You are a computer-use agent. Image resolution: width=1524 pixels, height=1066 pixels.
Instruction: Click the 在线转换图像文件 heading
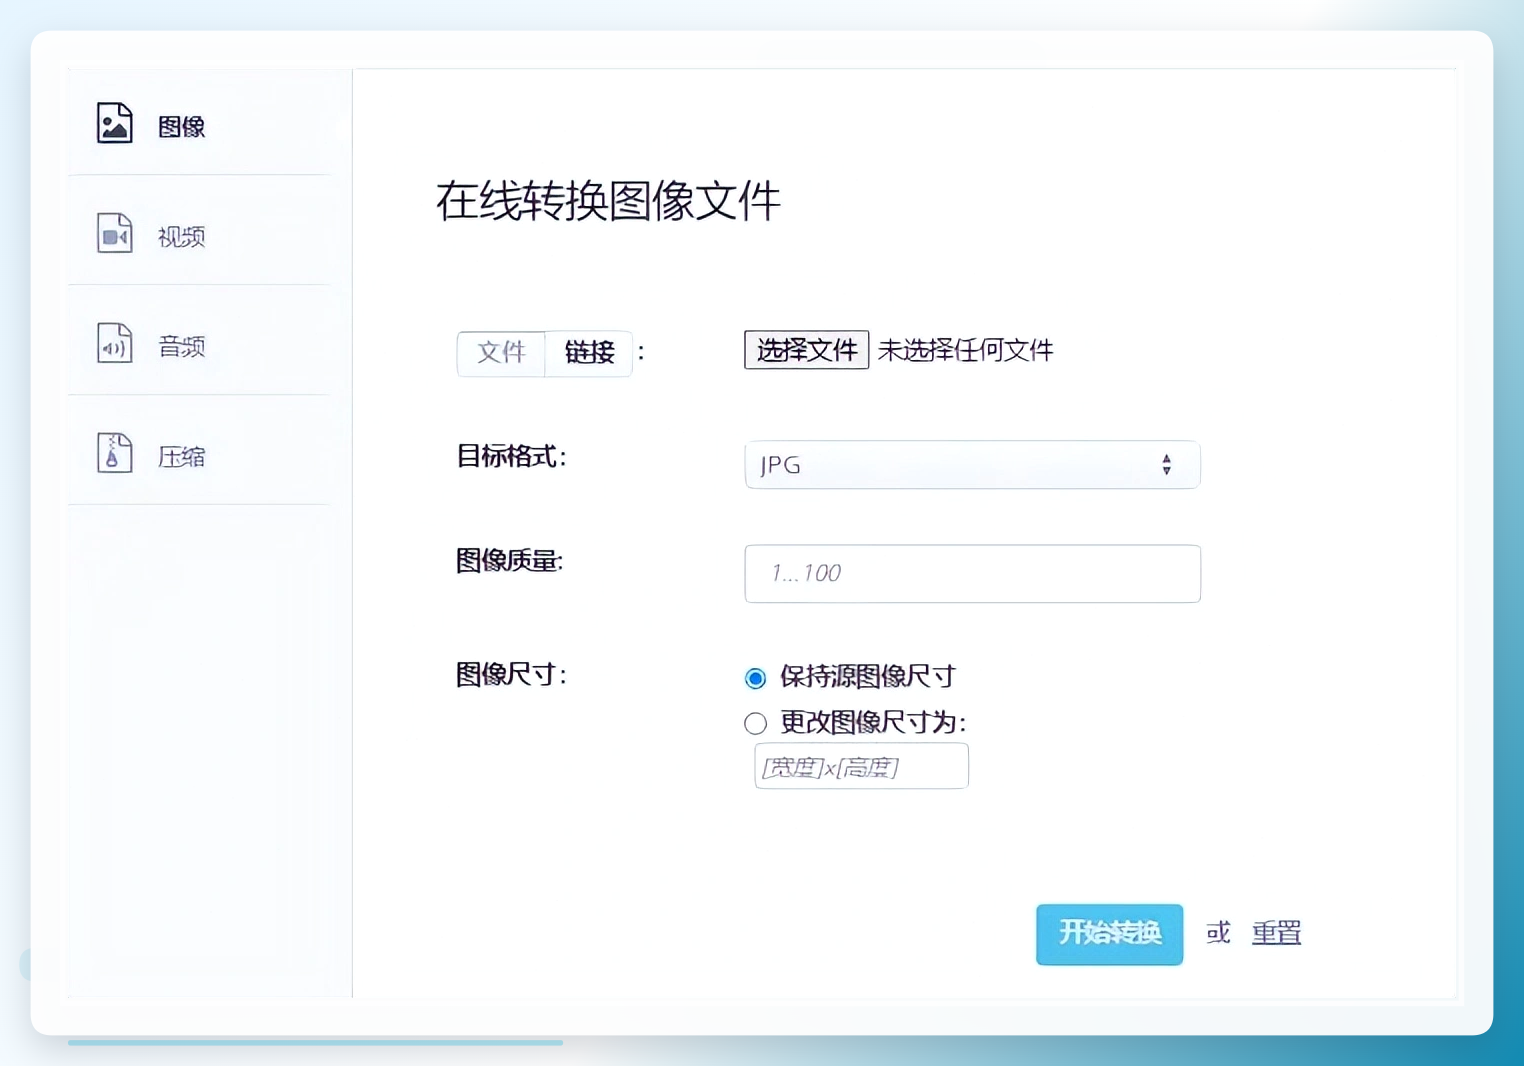(x=608, y=201)
